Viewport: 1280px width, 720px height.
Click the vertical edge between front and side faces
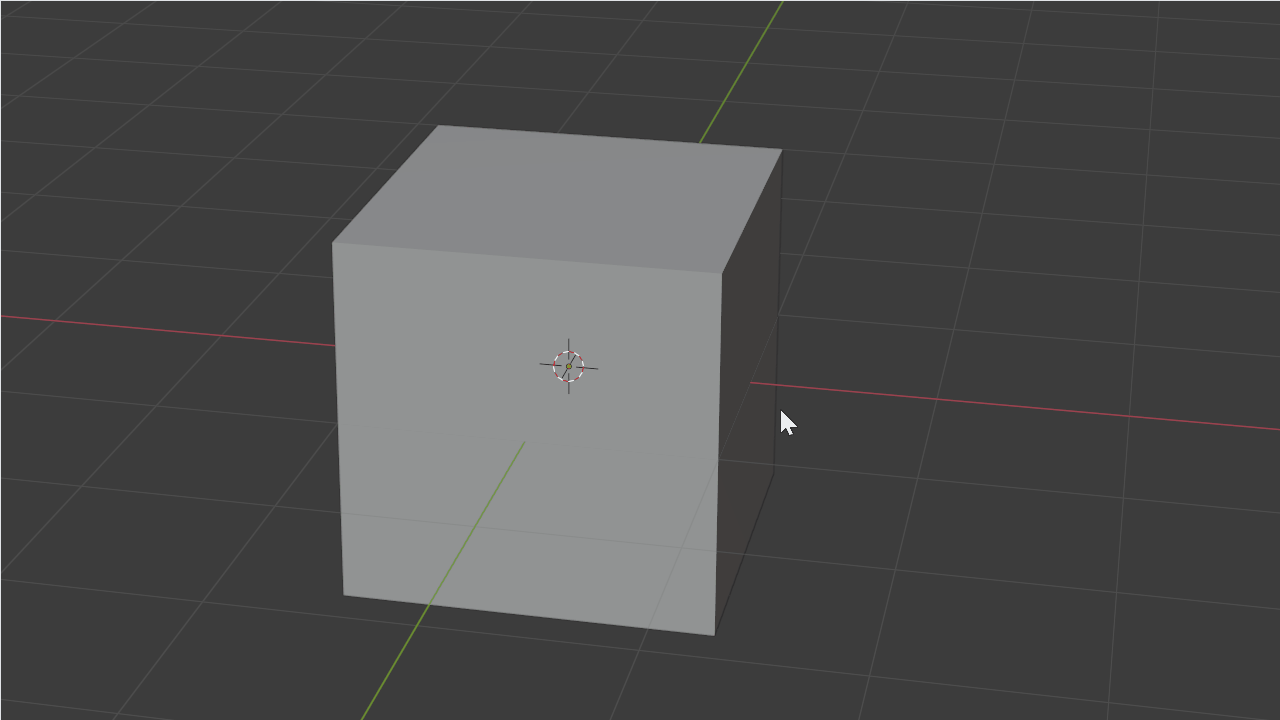718,450
